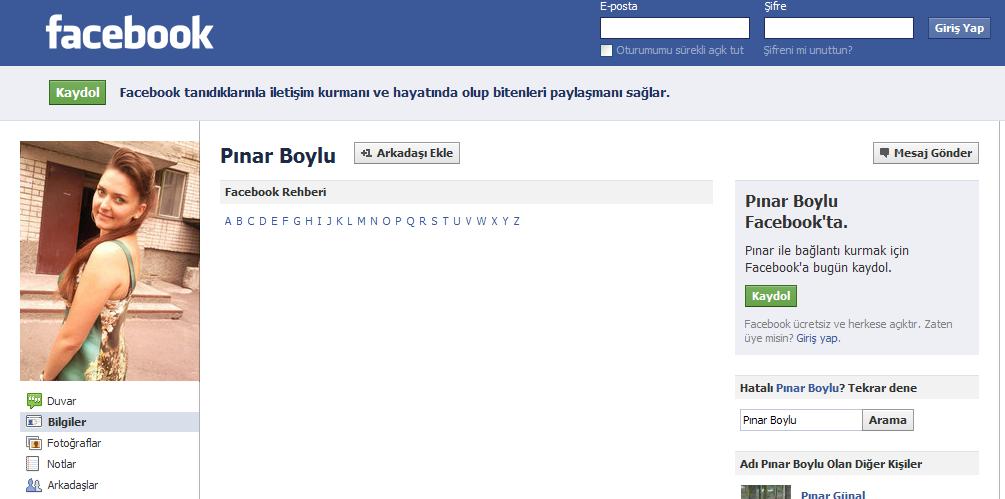
Task: Select letter E in Facebook Rehberi
Action: pos(274,222)
